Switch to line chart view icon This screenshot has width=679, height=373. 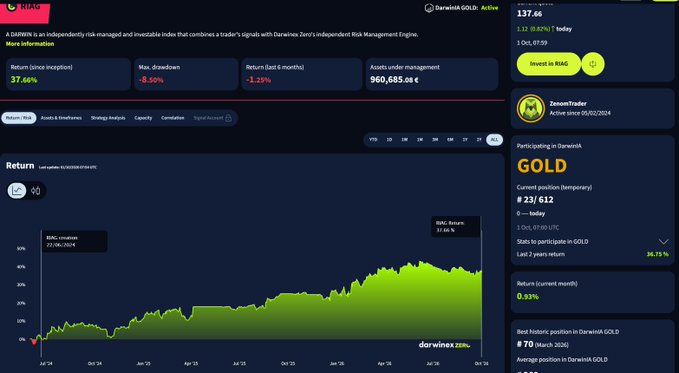(x=17, y=190)
